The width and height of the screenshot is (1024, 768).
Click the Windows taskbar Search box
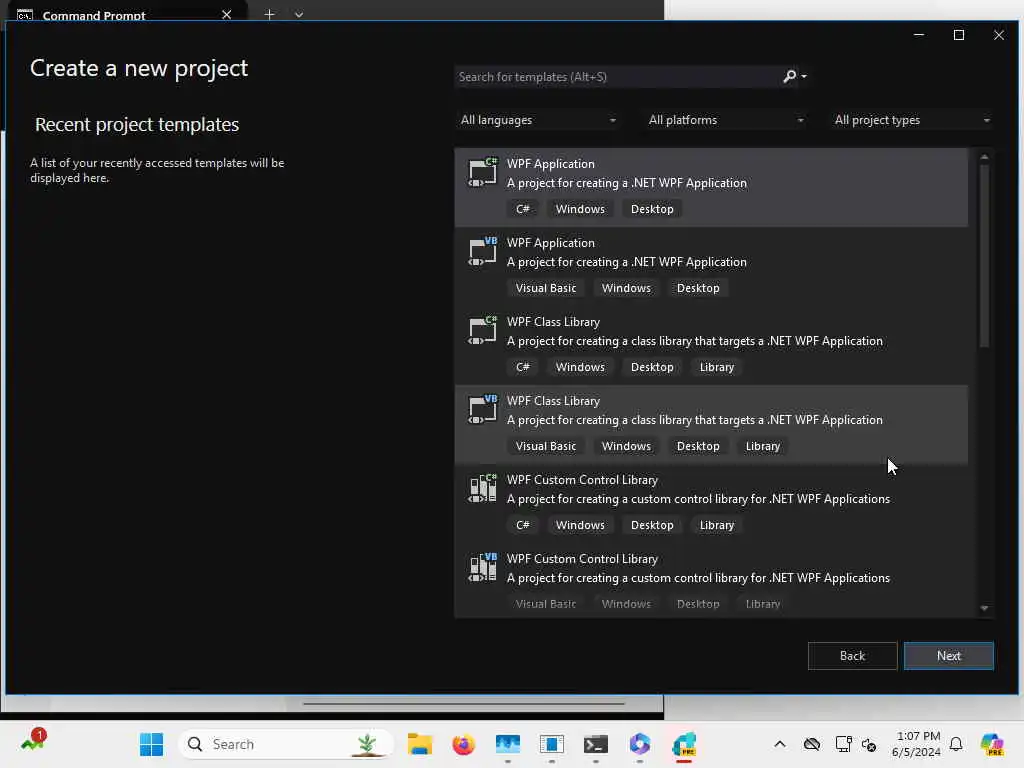286,744
